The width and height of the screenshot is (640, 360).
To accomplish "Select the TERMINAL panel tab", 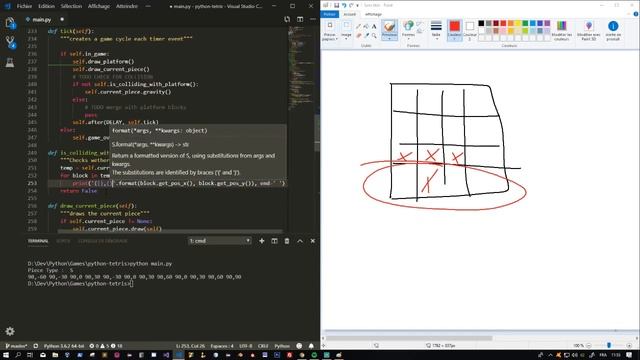I will (x=38, y=241).
